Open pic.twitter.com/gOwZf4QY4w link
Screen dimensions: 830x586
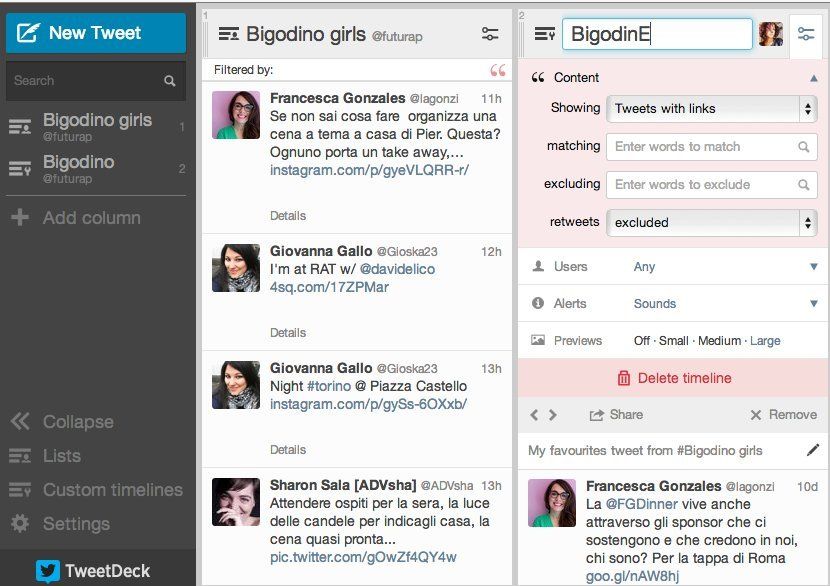click(363, 557)
